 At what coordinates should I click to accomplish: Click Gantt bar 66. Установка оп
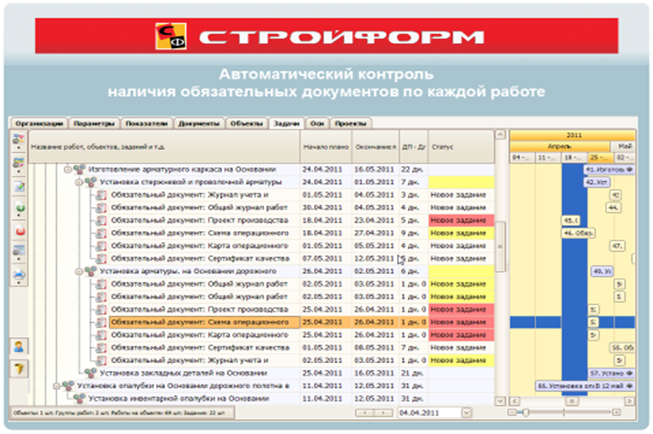tap(585, 386)
